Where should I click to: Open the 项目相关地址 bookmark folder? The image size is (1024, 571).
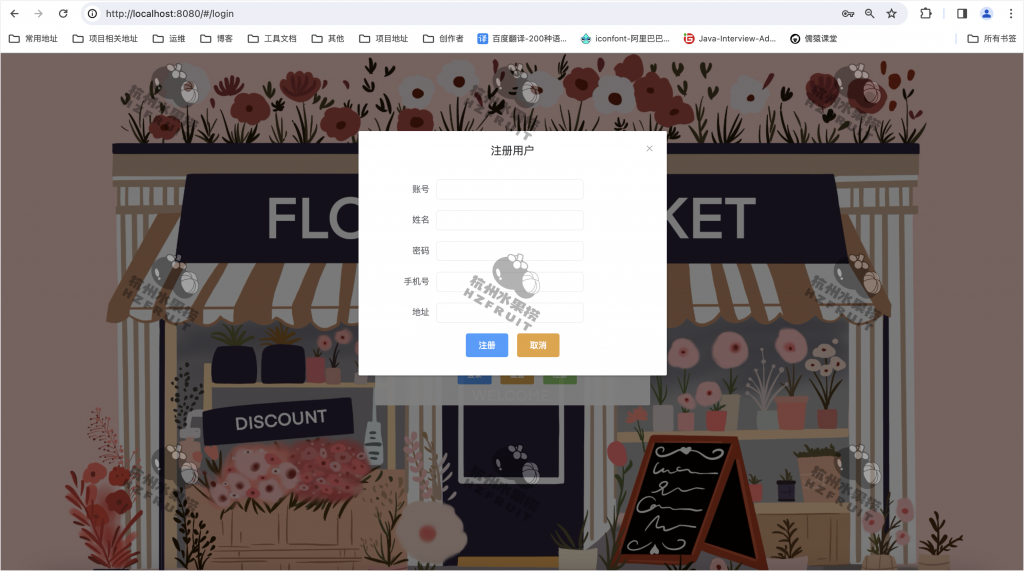click(x=105, y=39)
